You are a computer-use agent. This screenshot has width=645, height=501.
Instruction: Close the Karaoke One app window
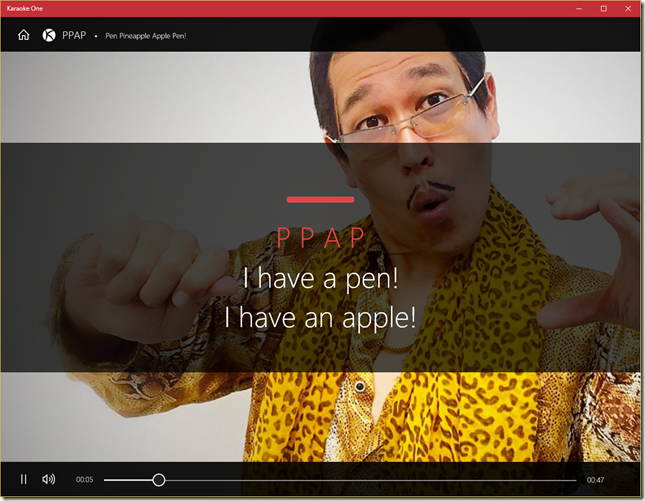pyautogui.click(x=630, y=8)
